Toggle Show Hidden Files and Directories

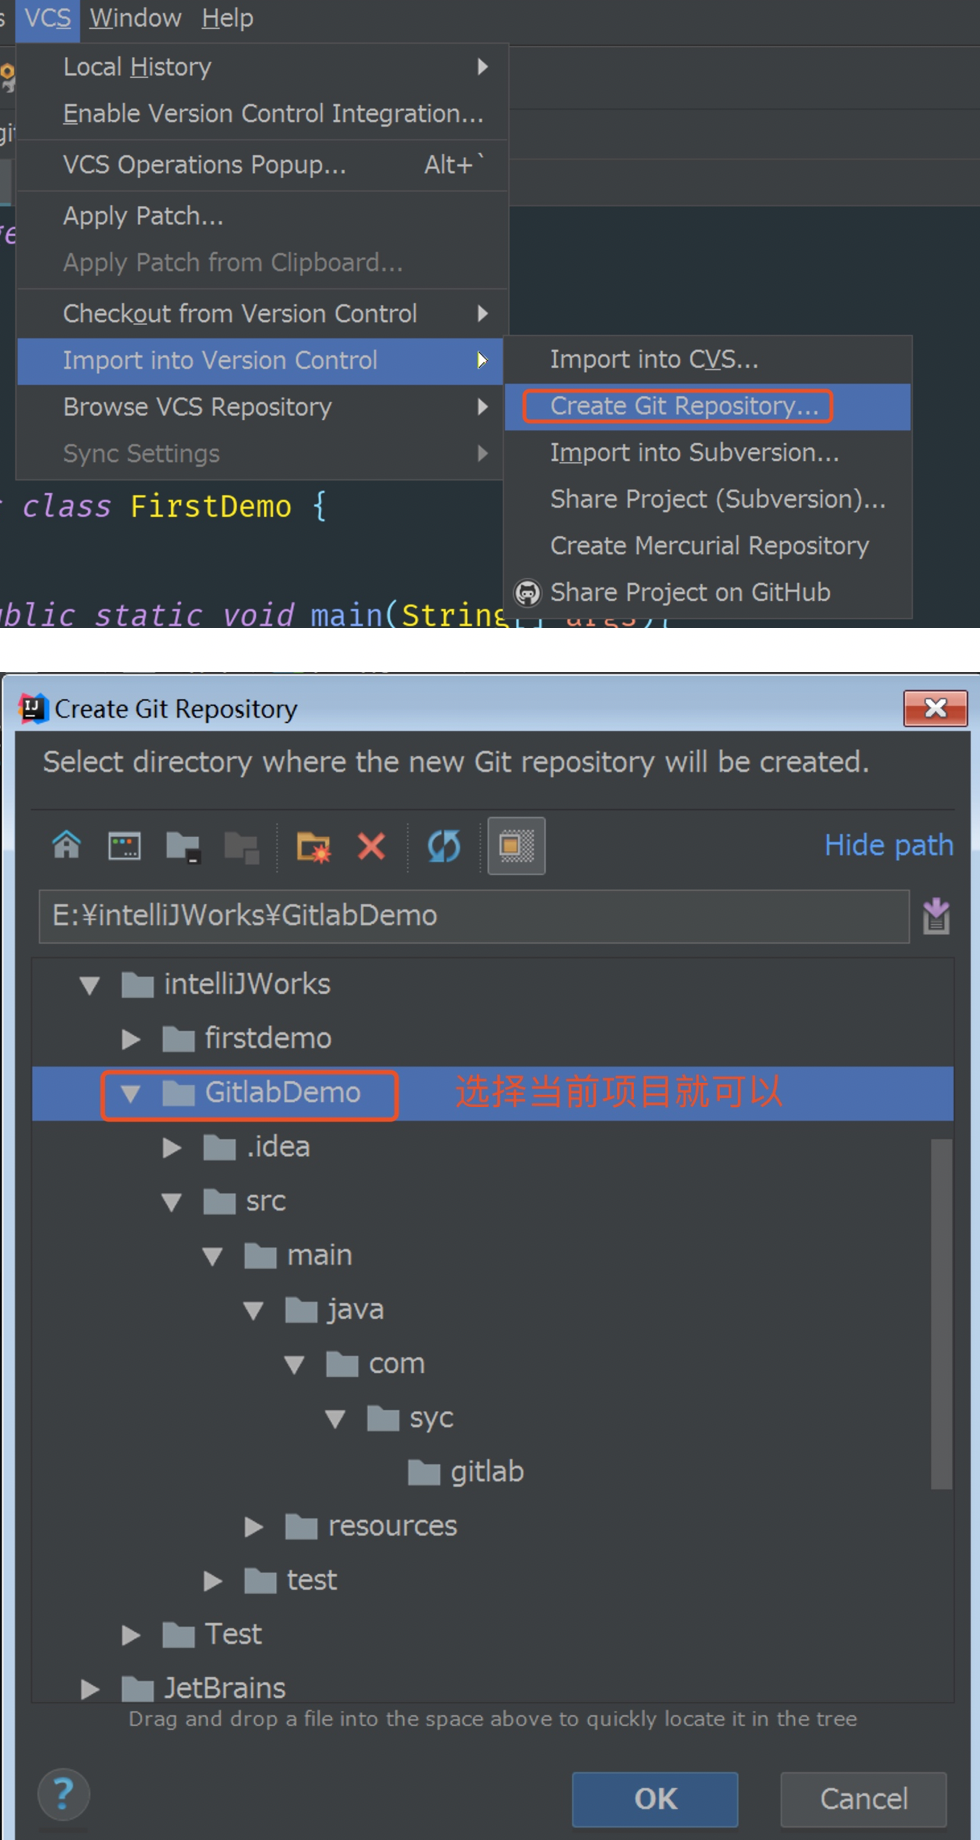[516, 846]
